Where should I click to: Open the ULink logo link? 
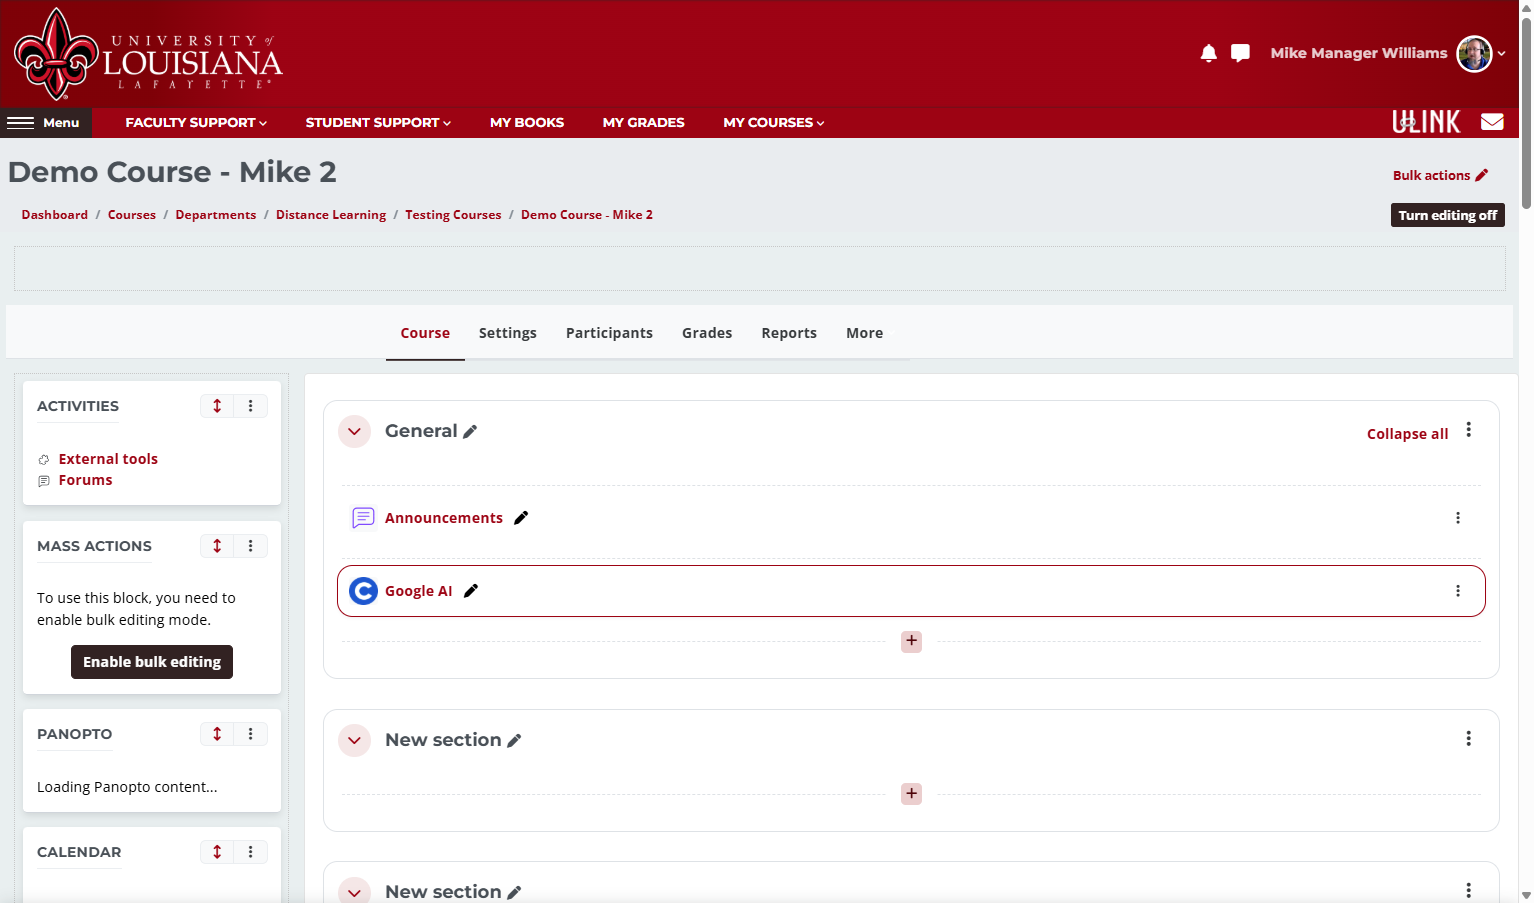click(1426, 122)
